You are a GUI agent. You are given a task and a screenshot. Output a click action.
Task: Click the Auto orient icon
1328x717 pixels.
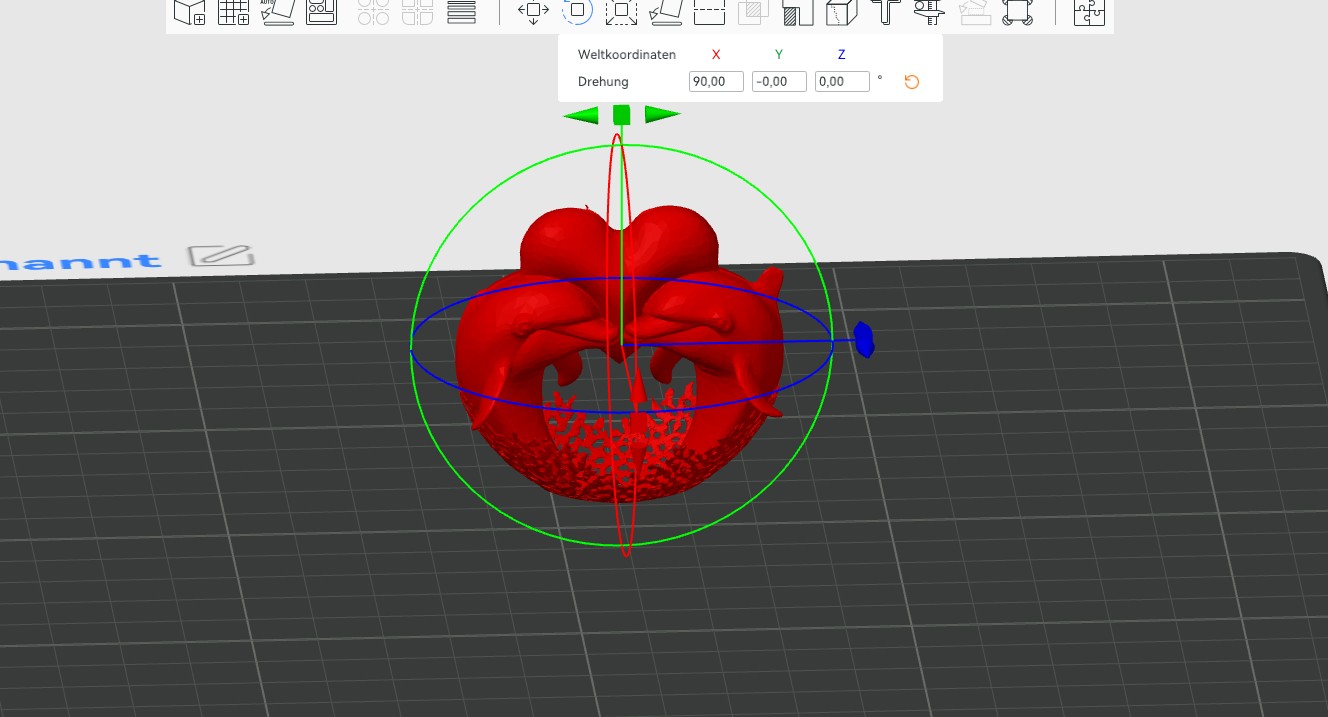pos(278,12)
